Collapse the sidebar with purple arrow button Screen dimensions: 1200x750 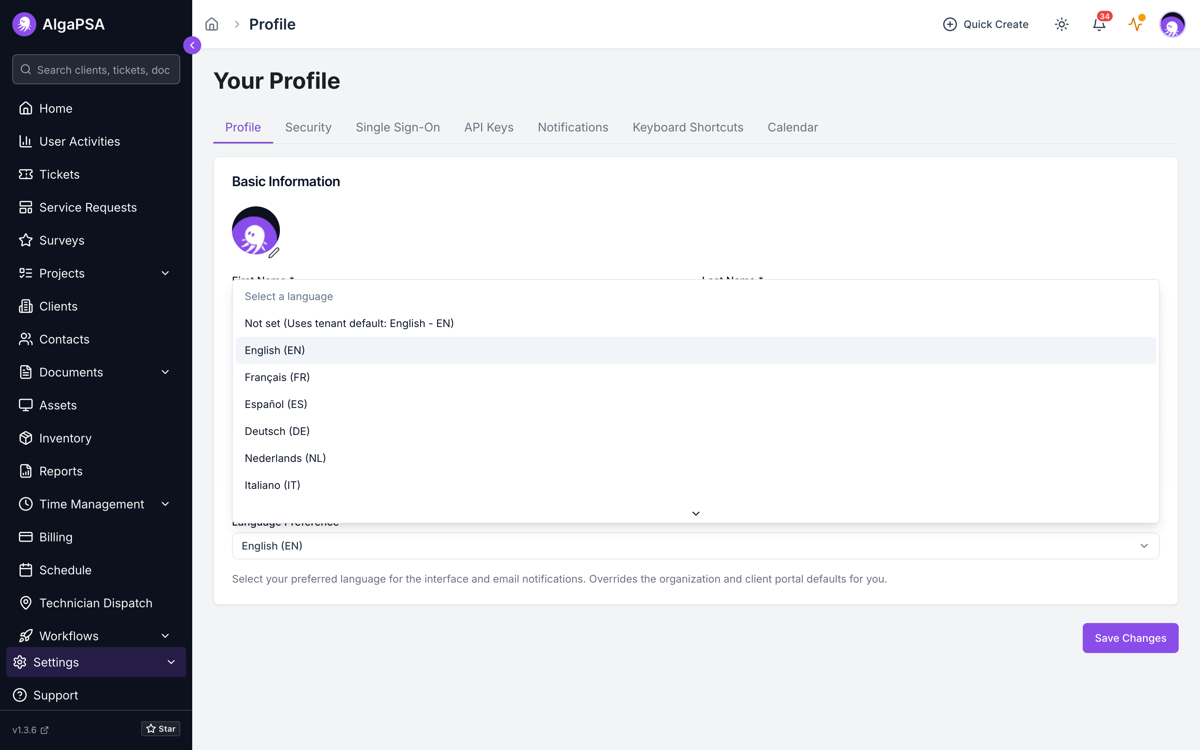click(192, 45)
